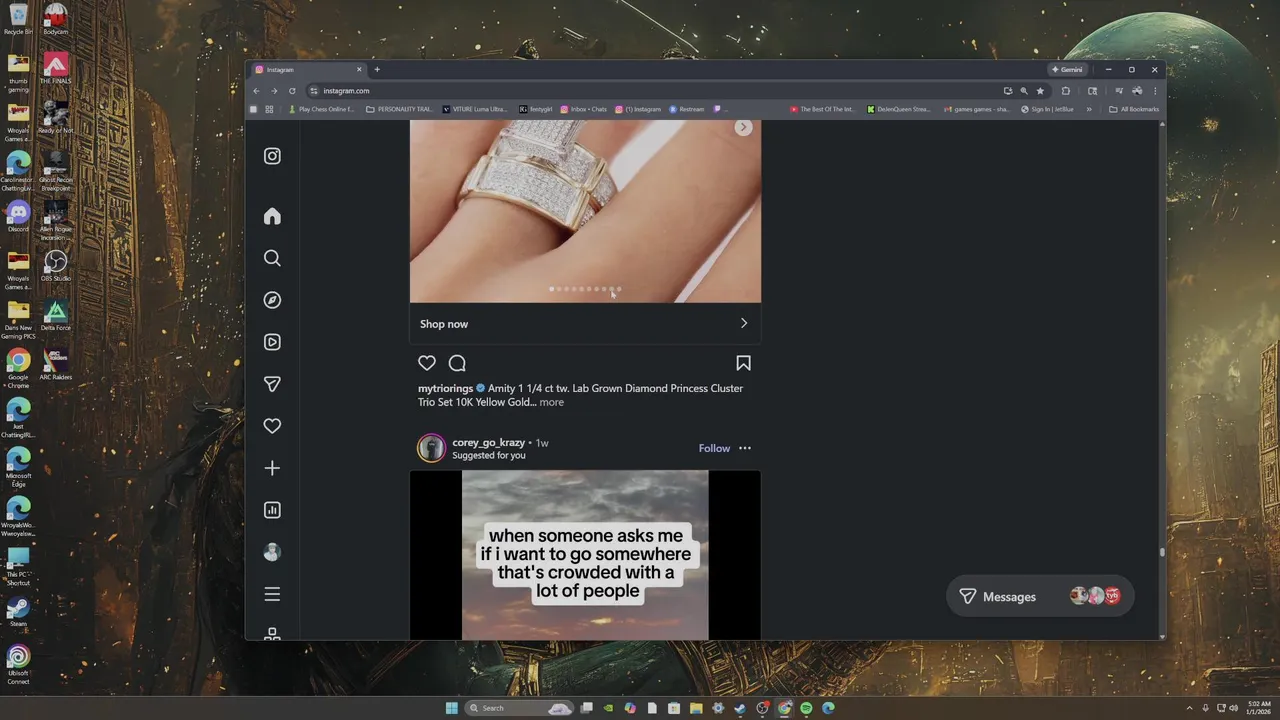Open corey_go_krazy username link
This screenshot has height=720, width=1280.
[488, 442]
